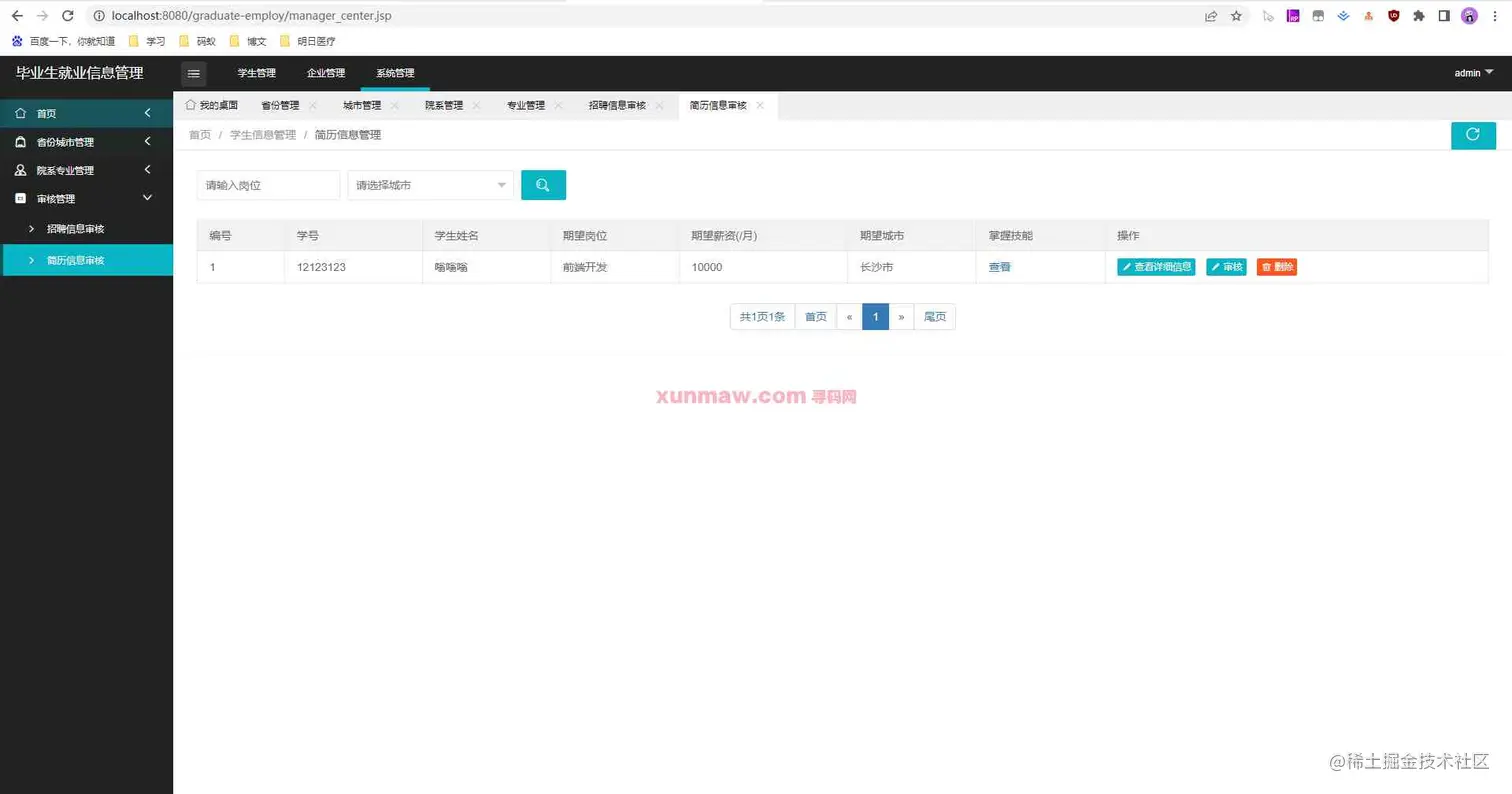Click the 省份城市管理 sidebar icon
This screenshot has height=794, width=1512.
click(x=21, y=142)
